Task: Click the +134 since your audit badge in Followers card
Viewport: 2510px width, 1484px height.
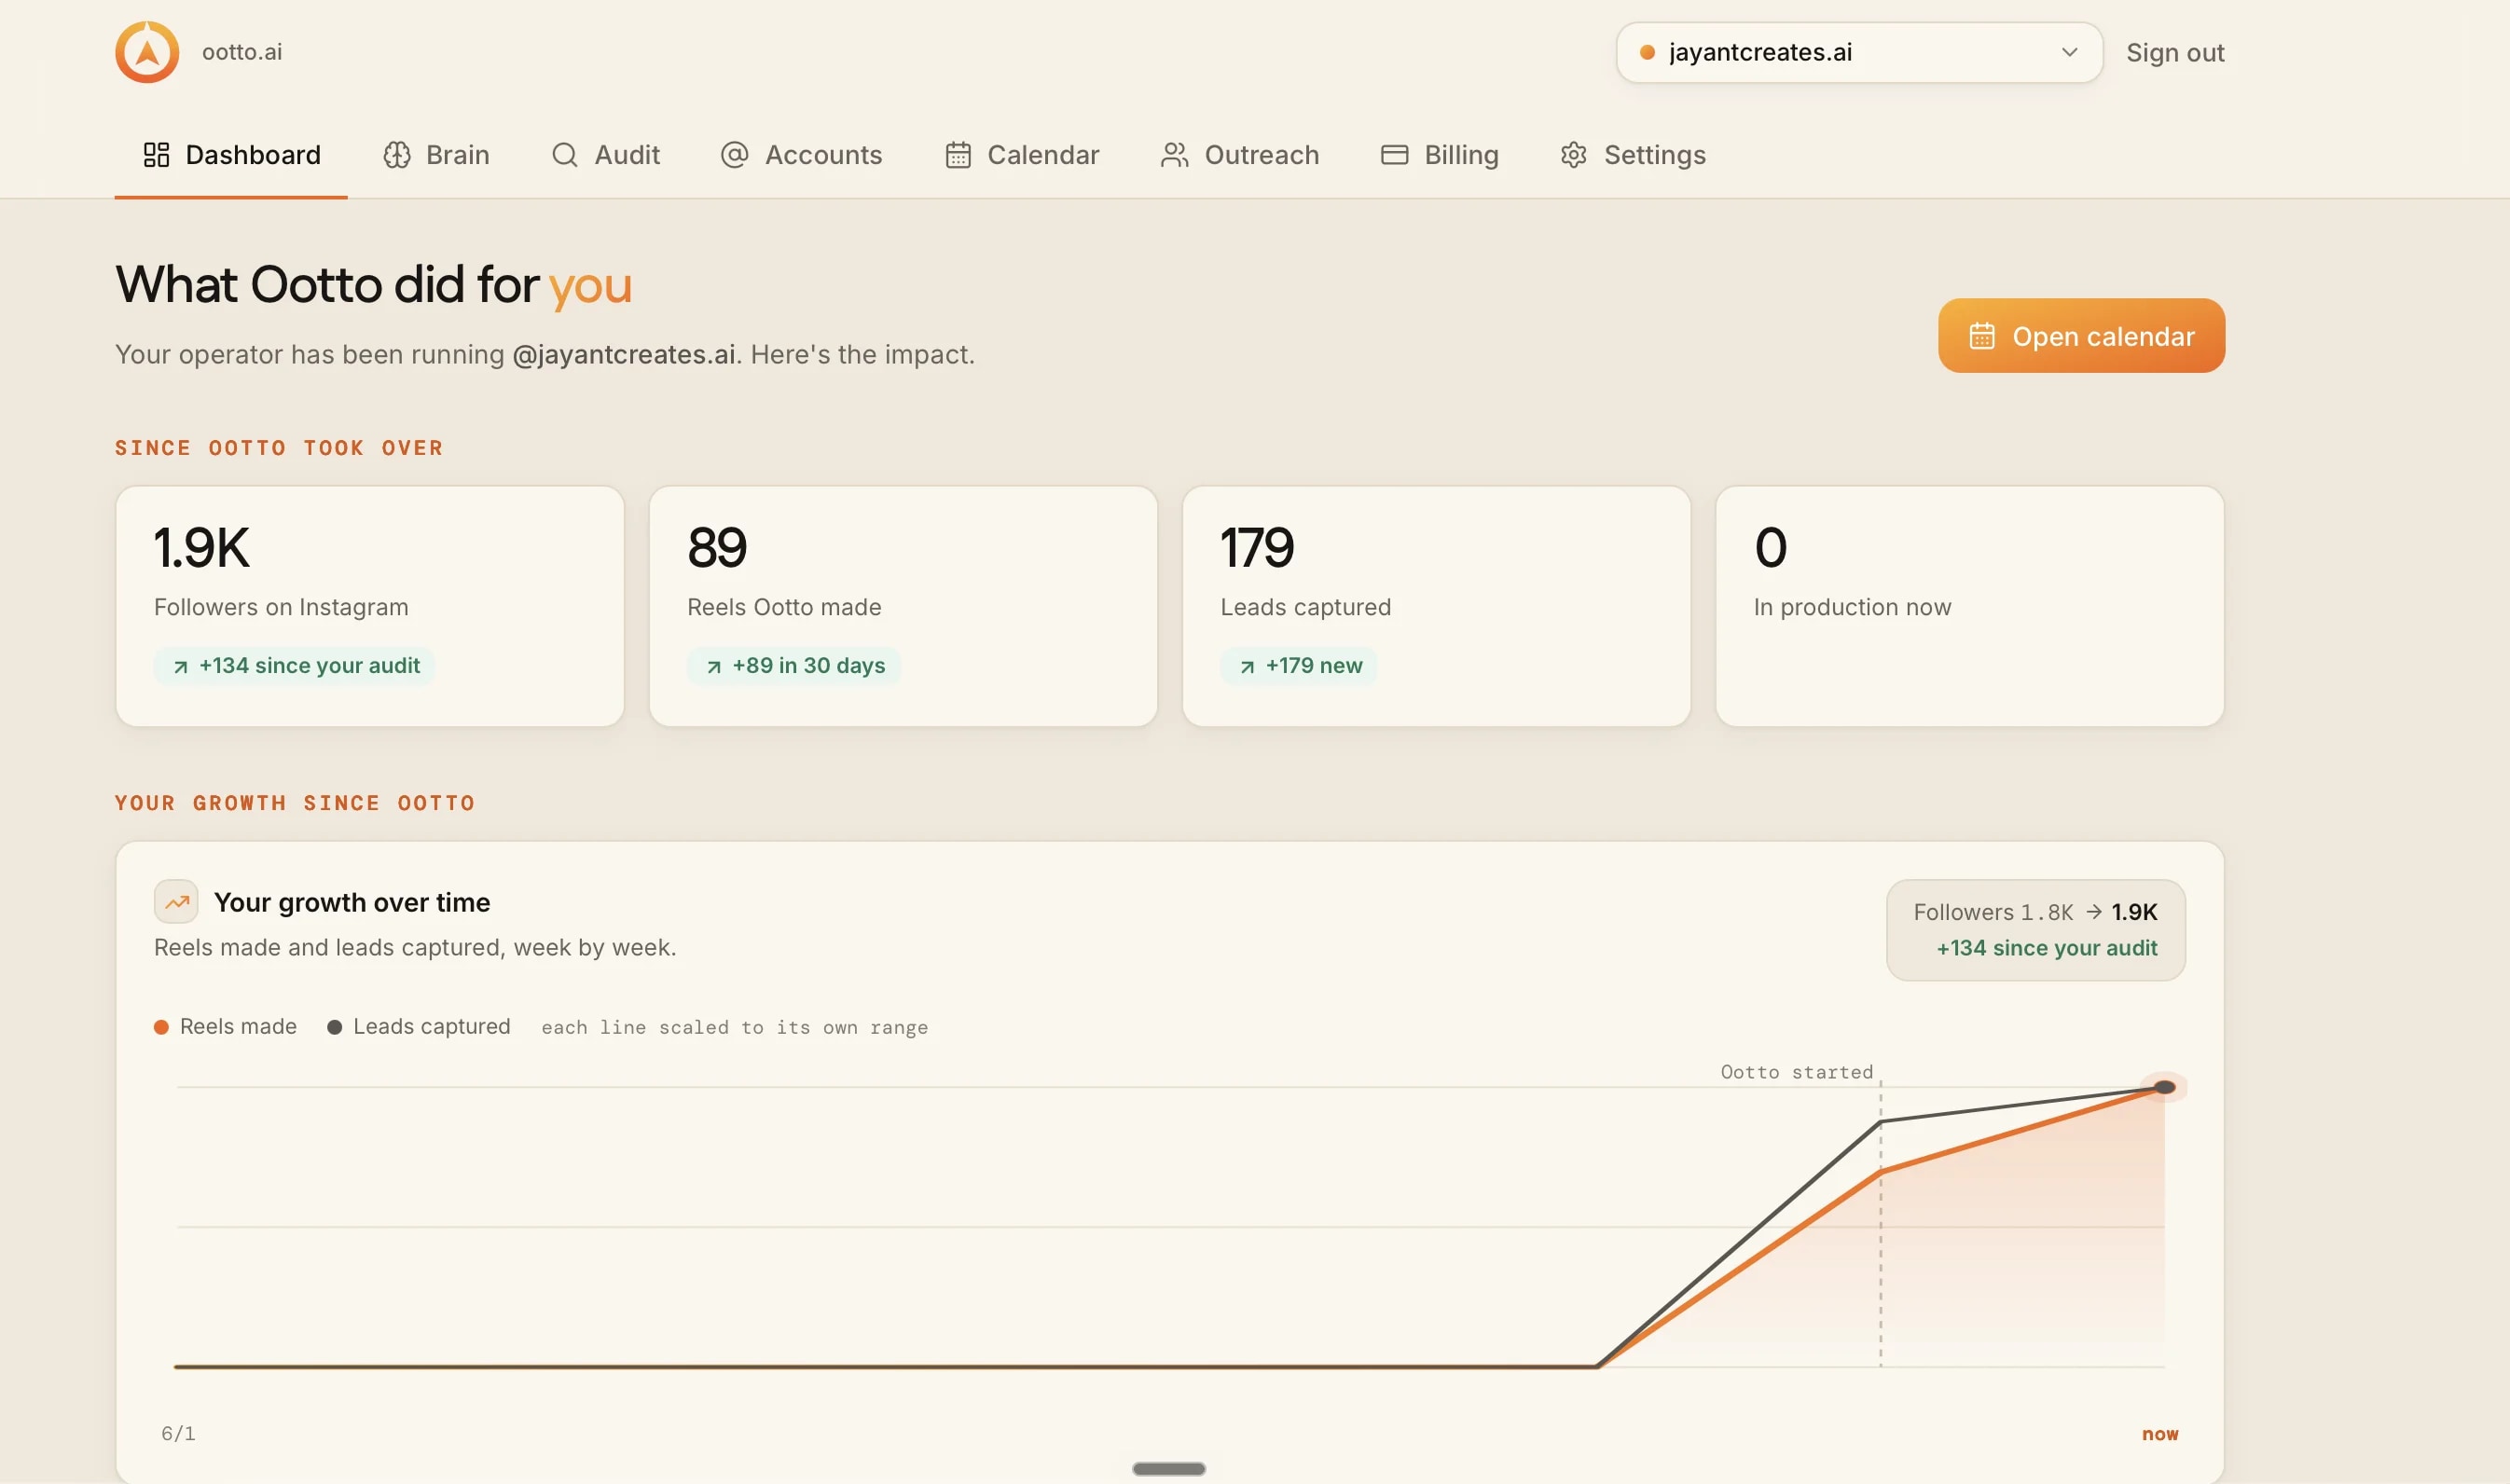Action: [x=294, y=666]
